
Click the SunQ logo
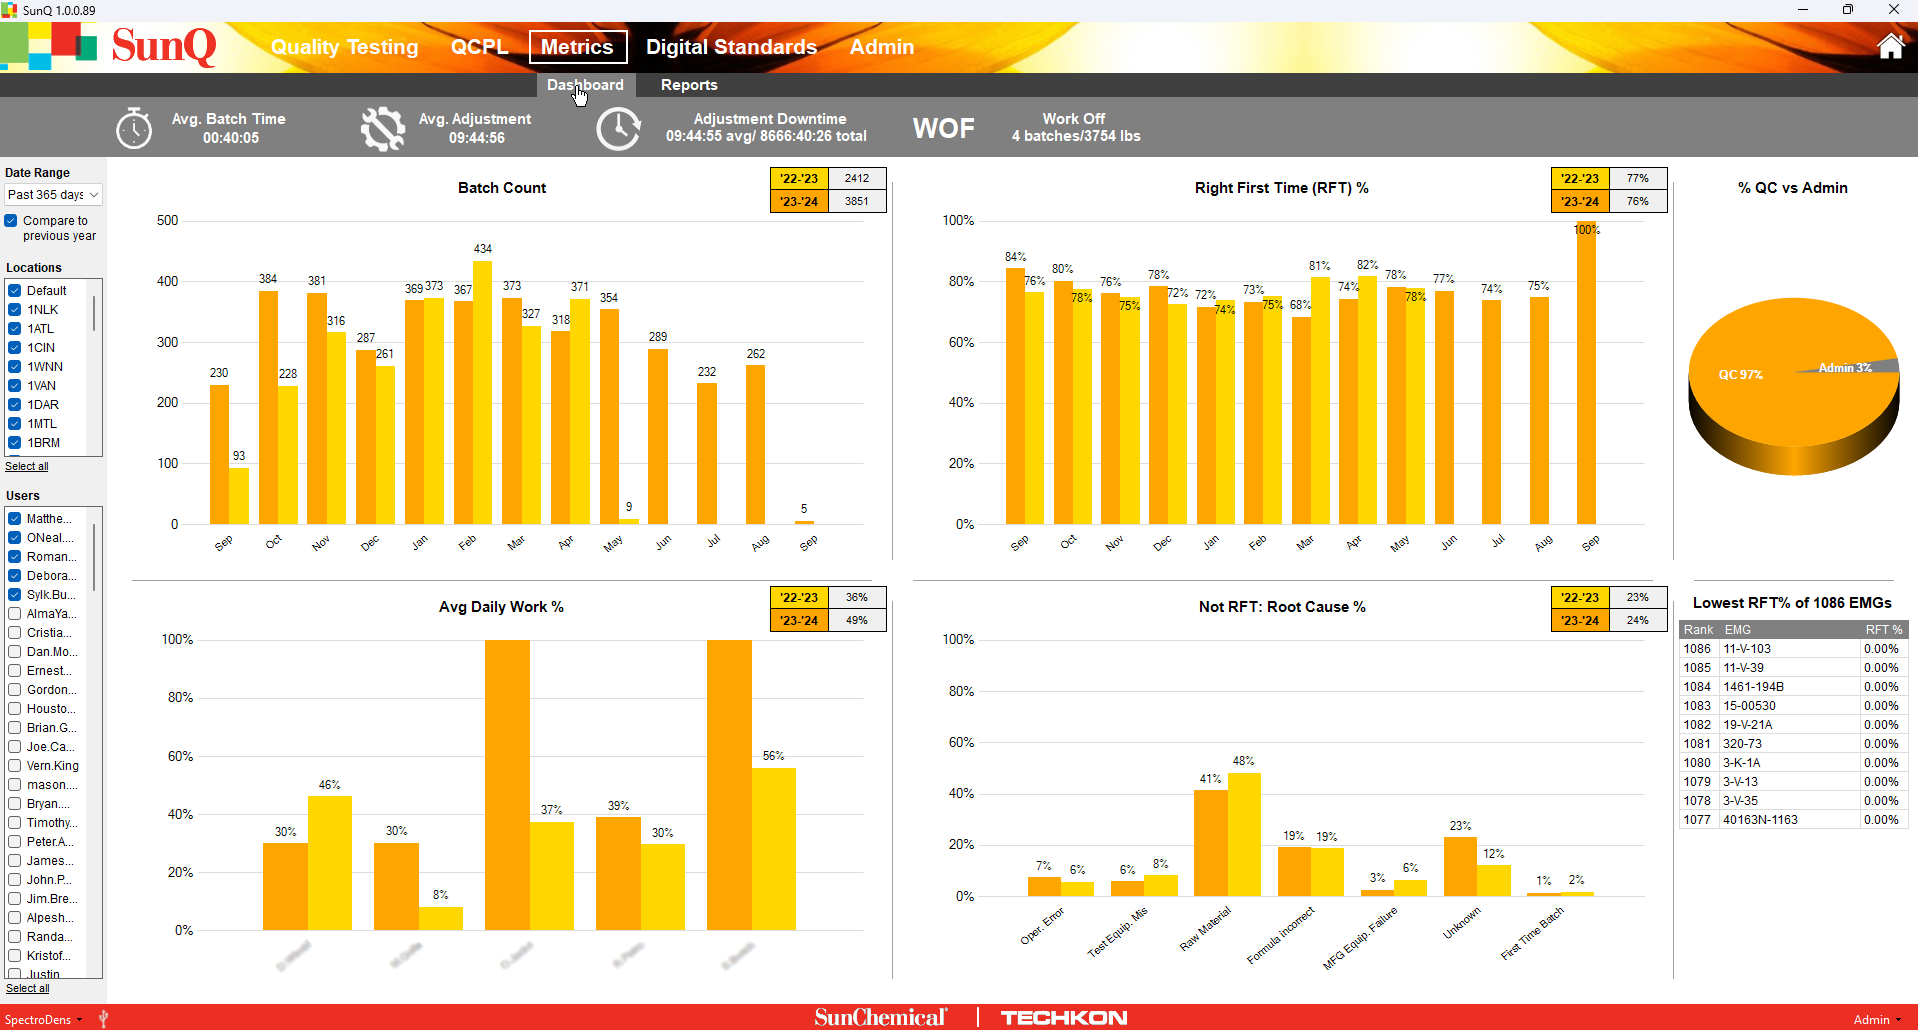(163, 46)
